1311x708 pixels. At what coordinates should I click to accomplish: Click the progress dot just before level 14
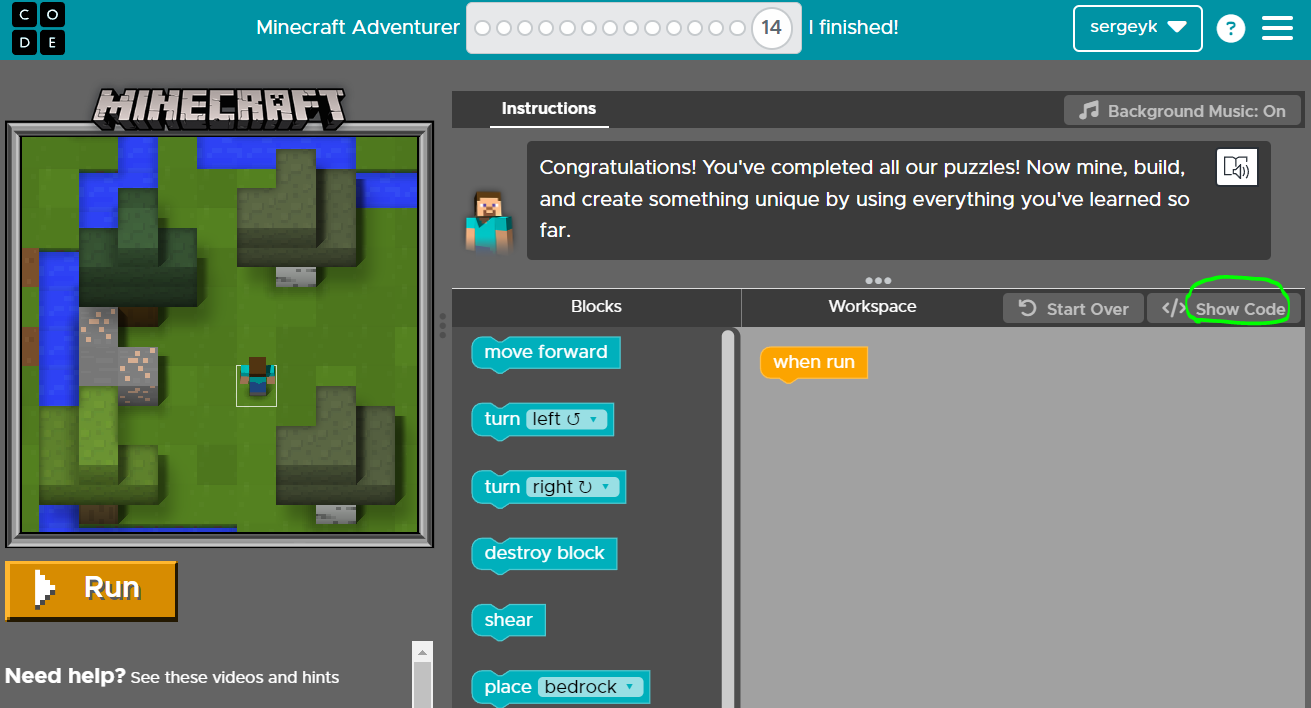(x=738, y=28)
